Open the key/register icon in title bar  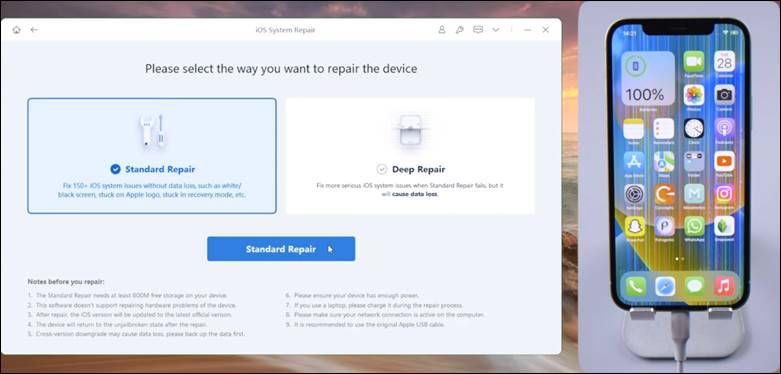[460, 30]
